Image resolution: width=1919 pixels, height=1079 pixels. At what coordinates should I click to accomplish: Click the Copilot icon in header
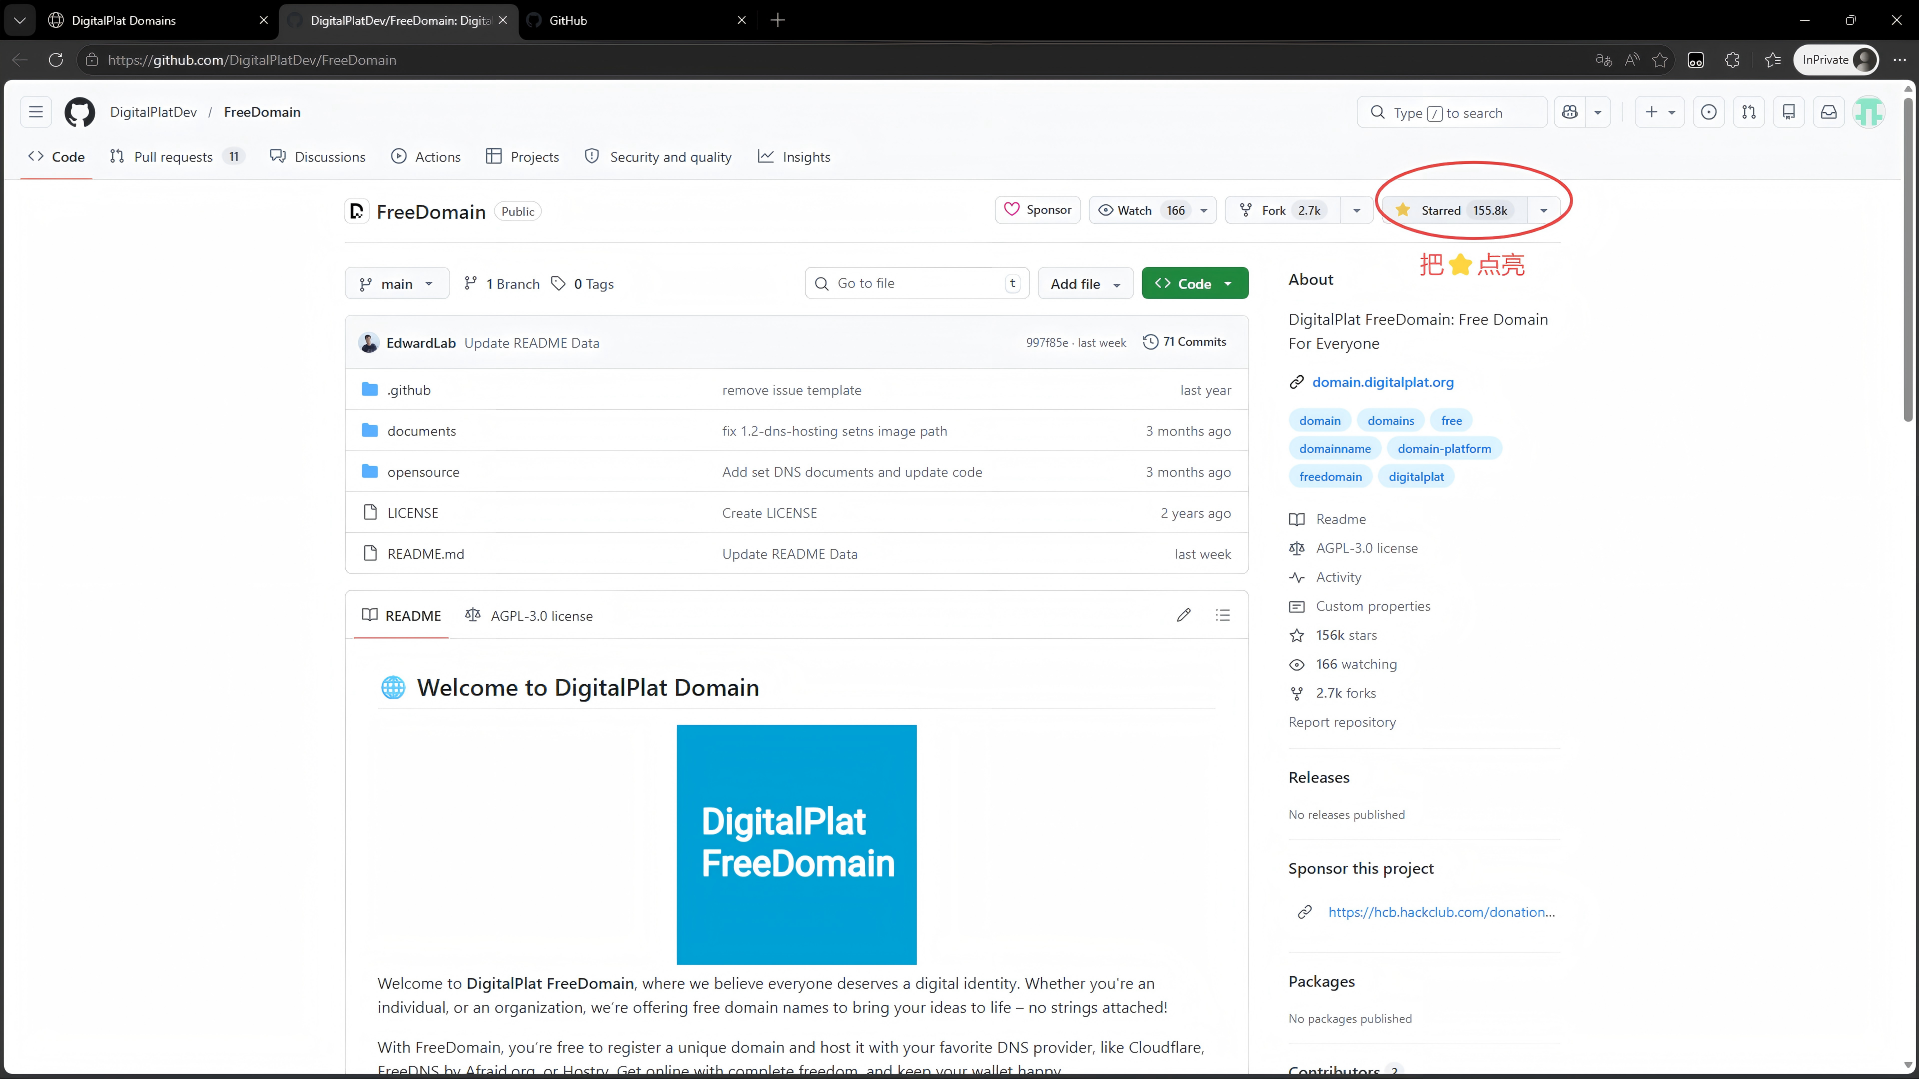1570,112
